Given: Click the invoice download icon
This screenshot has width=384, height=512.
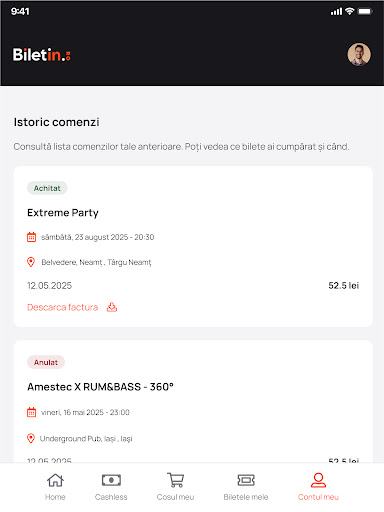Looking at the screenshot, I should tap(112, 307).
